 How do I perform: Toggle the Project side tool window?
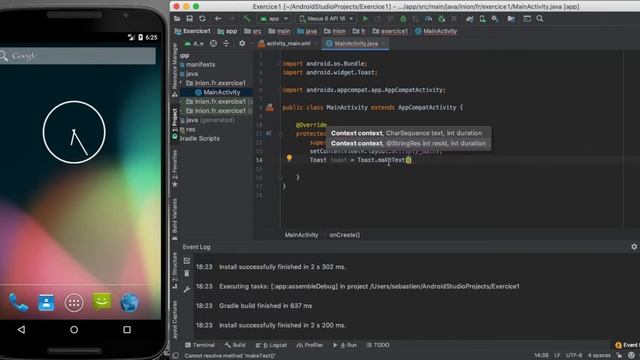tap(175, 124)
